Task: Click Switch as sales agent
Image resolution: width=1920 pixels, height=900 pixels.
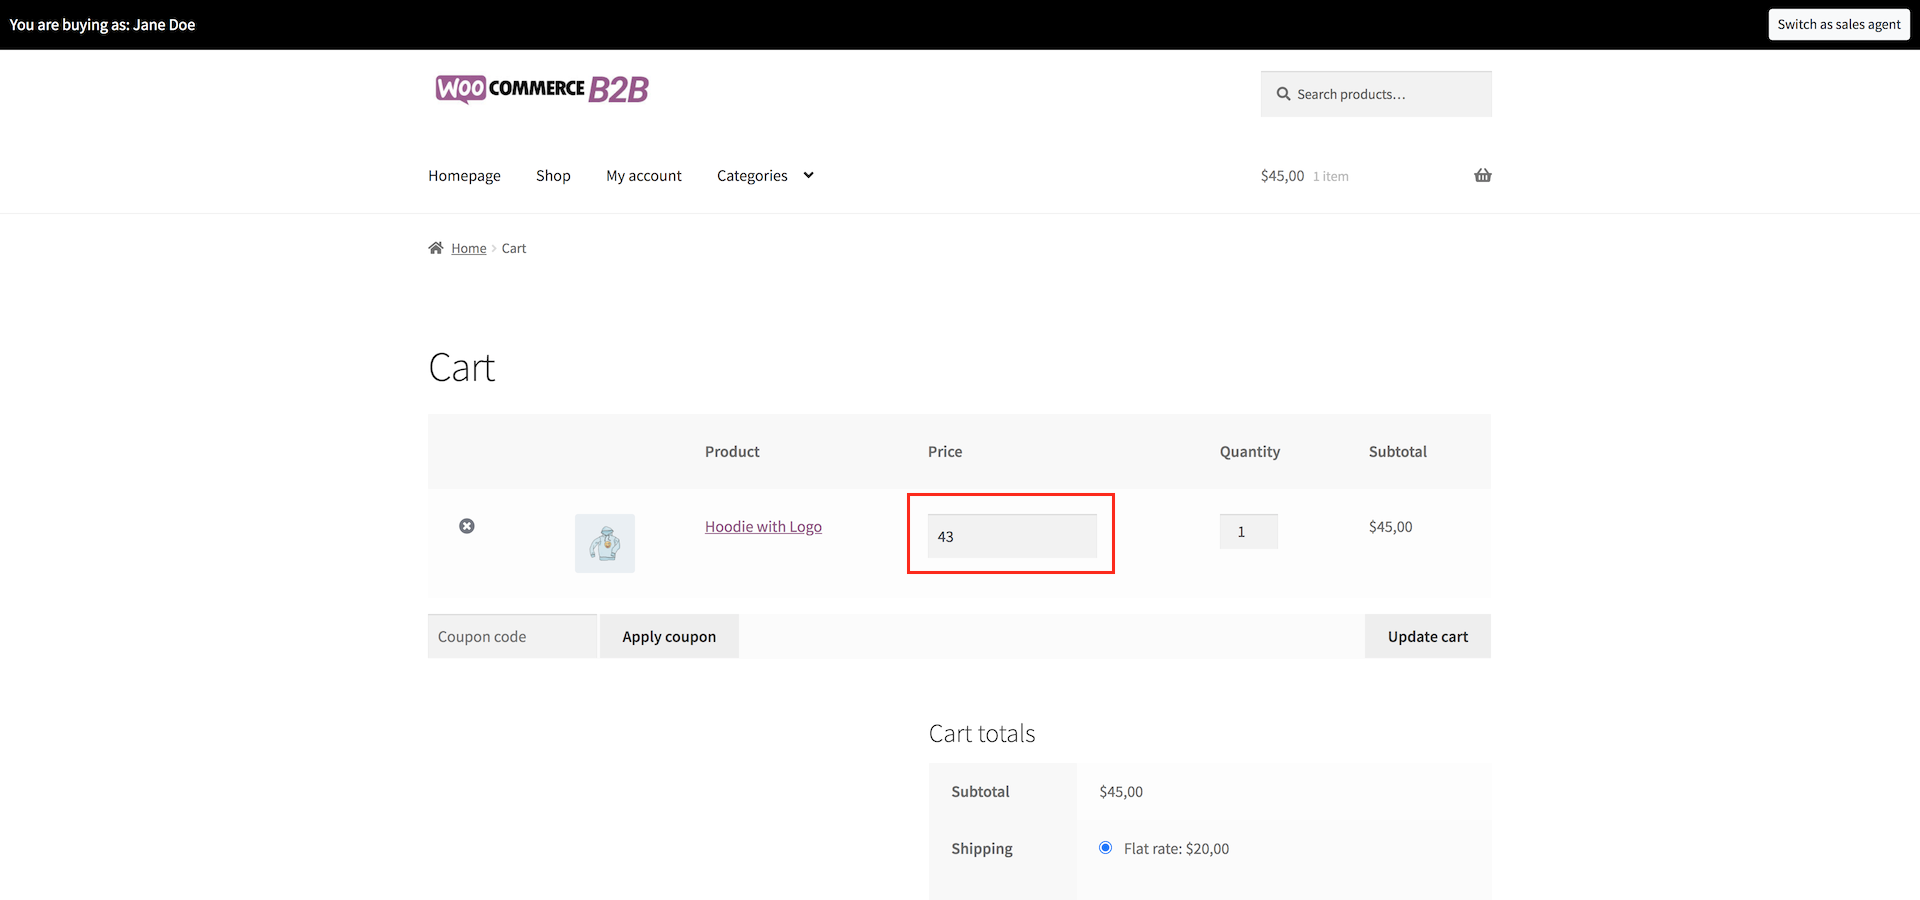Action: [x=1839, y=23]
